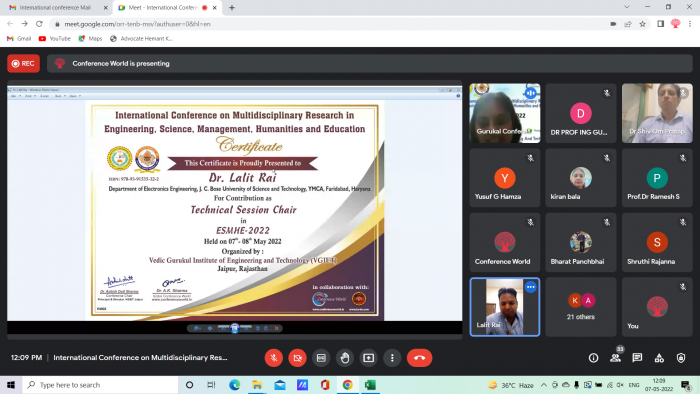This screenshot has width=700, height=394.
Task: Leave the call with red button
Action: pos(419,358)
